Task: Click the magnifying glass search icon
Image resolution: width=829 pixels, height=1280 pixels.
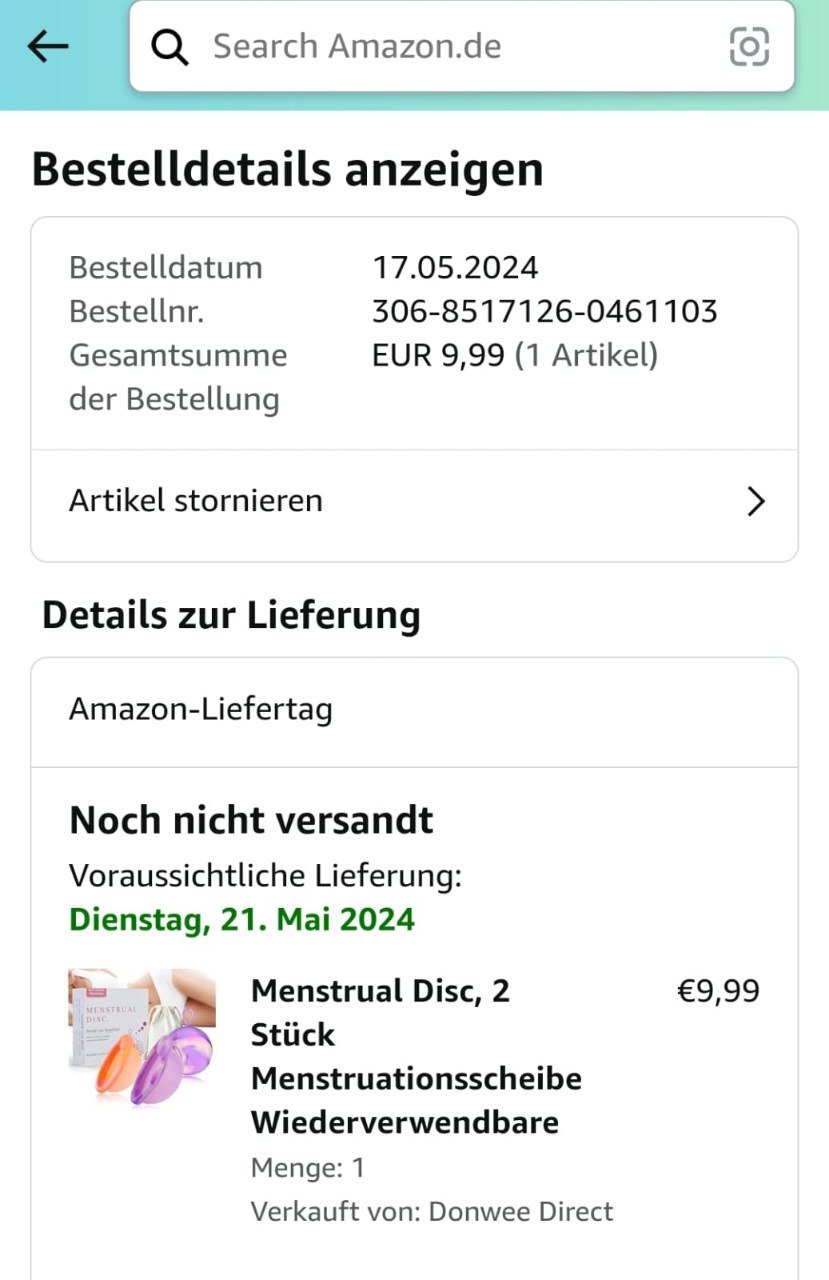Action: pos(170,47)
